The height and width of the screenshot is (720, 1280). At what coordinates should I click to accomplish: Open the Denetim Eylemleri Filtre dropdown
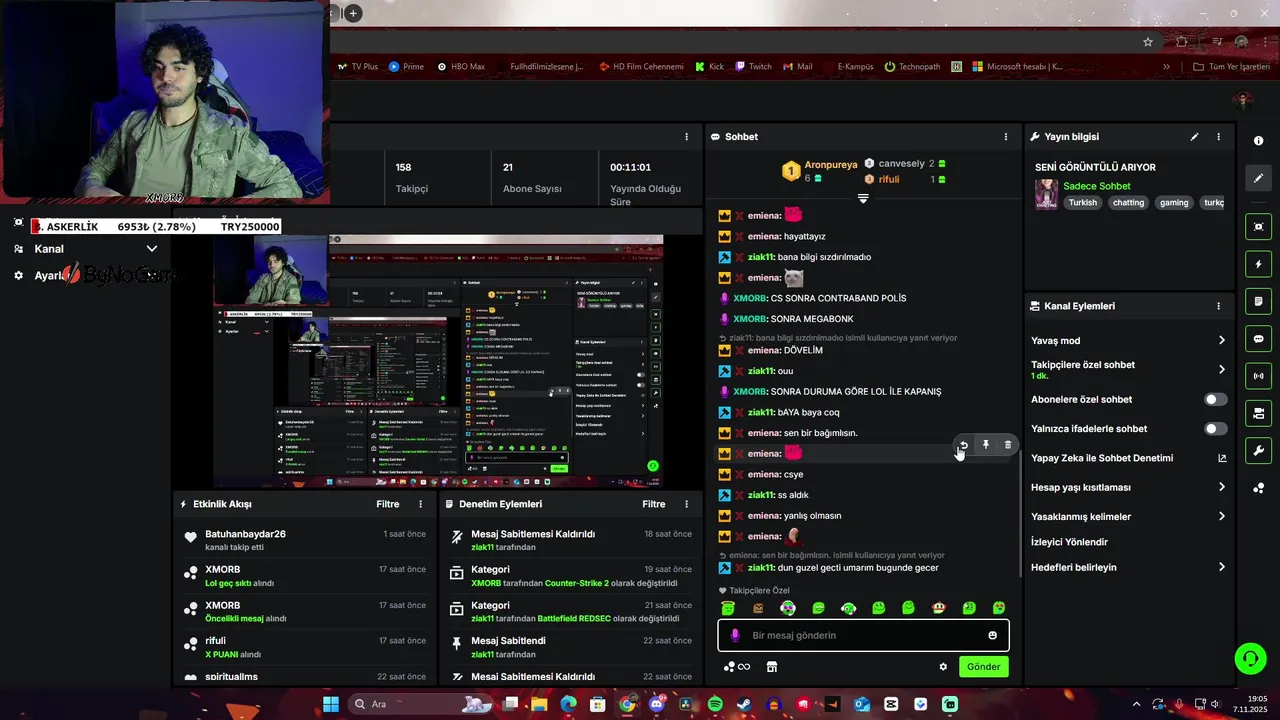pos(654,504)
